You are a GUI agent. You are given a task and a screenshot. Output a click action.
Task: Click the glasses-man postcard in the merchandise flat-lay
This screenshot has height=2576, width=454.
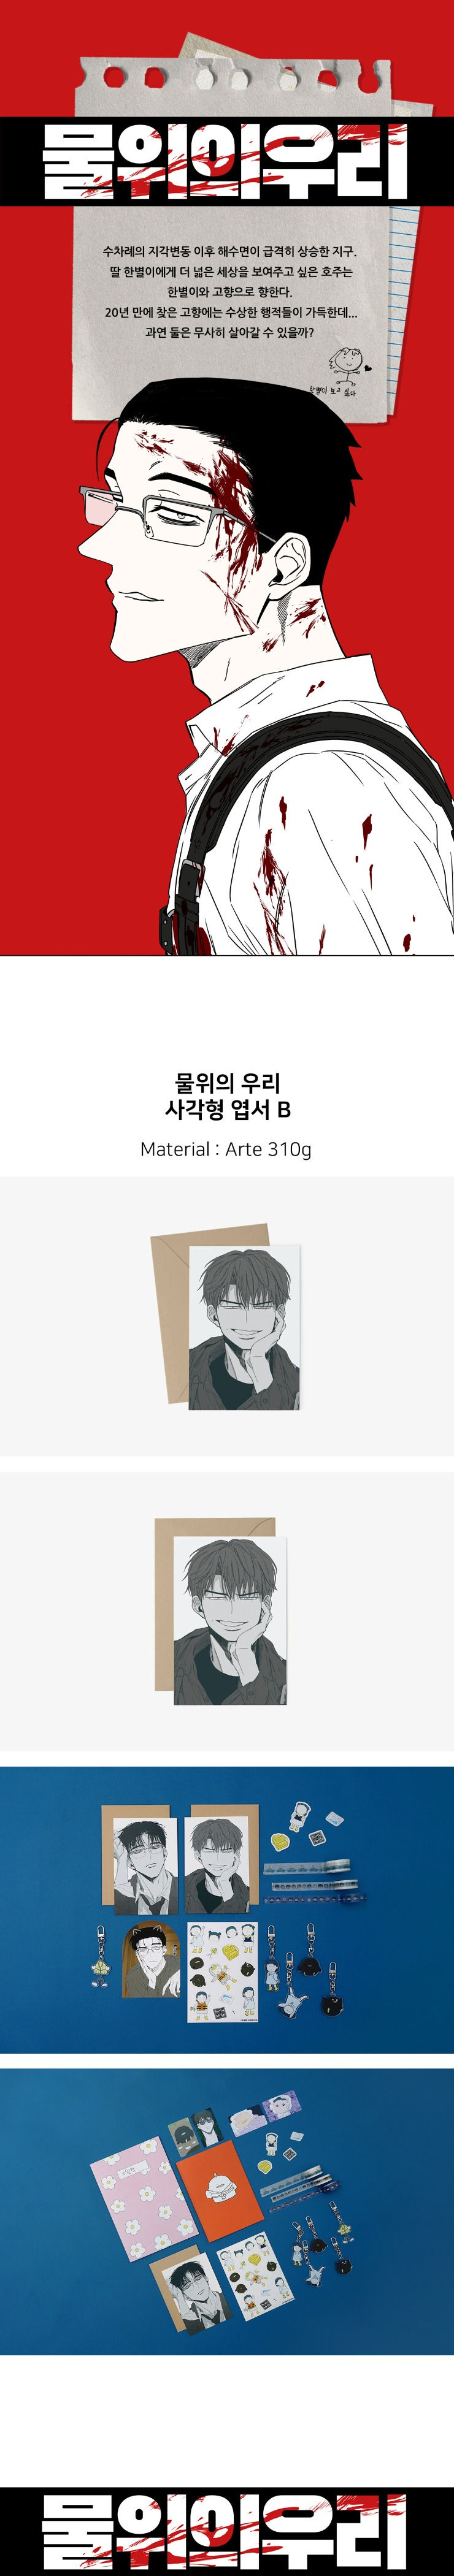[x=146, y=1866]
